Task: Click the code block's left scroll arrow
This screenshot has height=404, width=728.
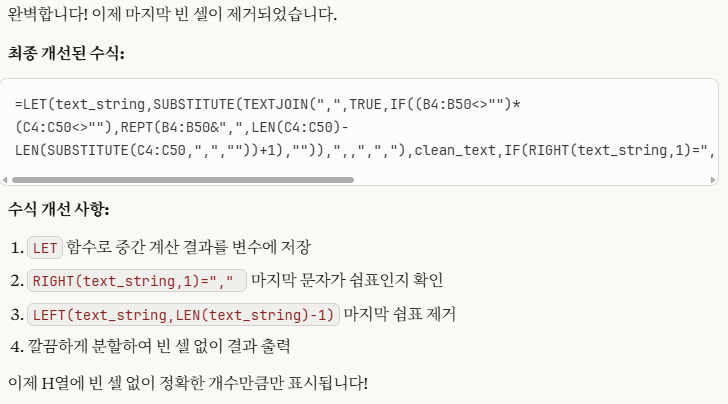Action: point(5,180)
